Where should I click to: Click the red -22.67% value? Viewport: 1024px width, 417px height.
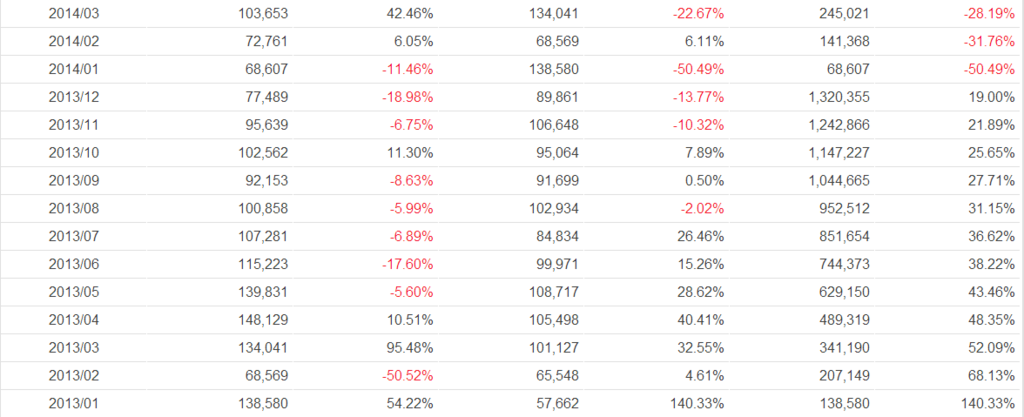(x=697, y=14)
